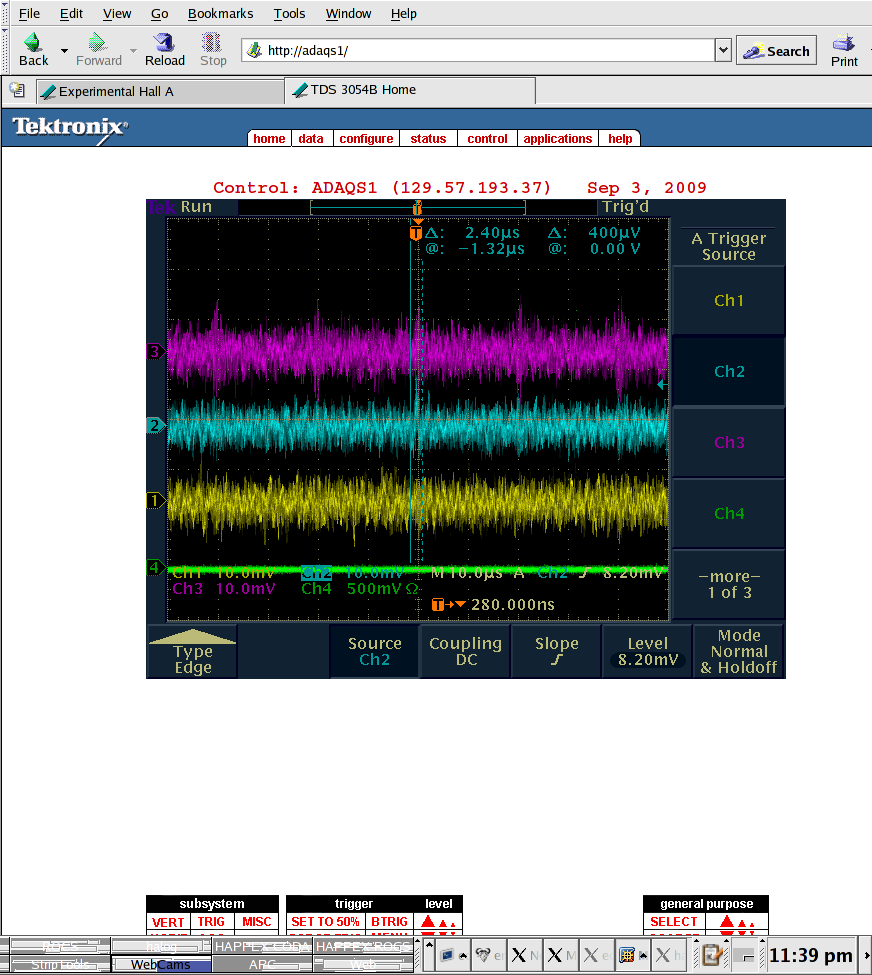Click the desktop monitor icon in taskbar
The image size is (872, 975).
446,954
